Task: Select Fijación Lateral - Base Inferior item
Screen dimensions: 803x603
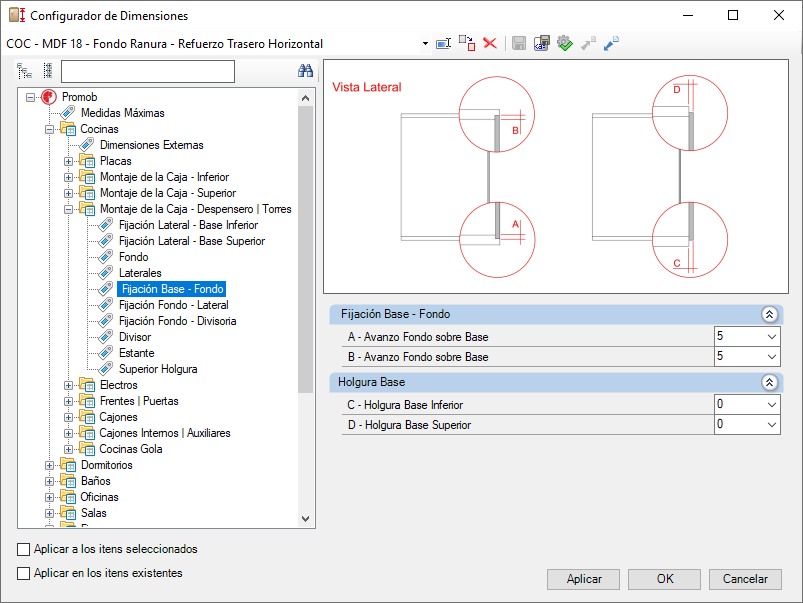Action: [188, 225]
